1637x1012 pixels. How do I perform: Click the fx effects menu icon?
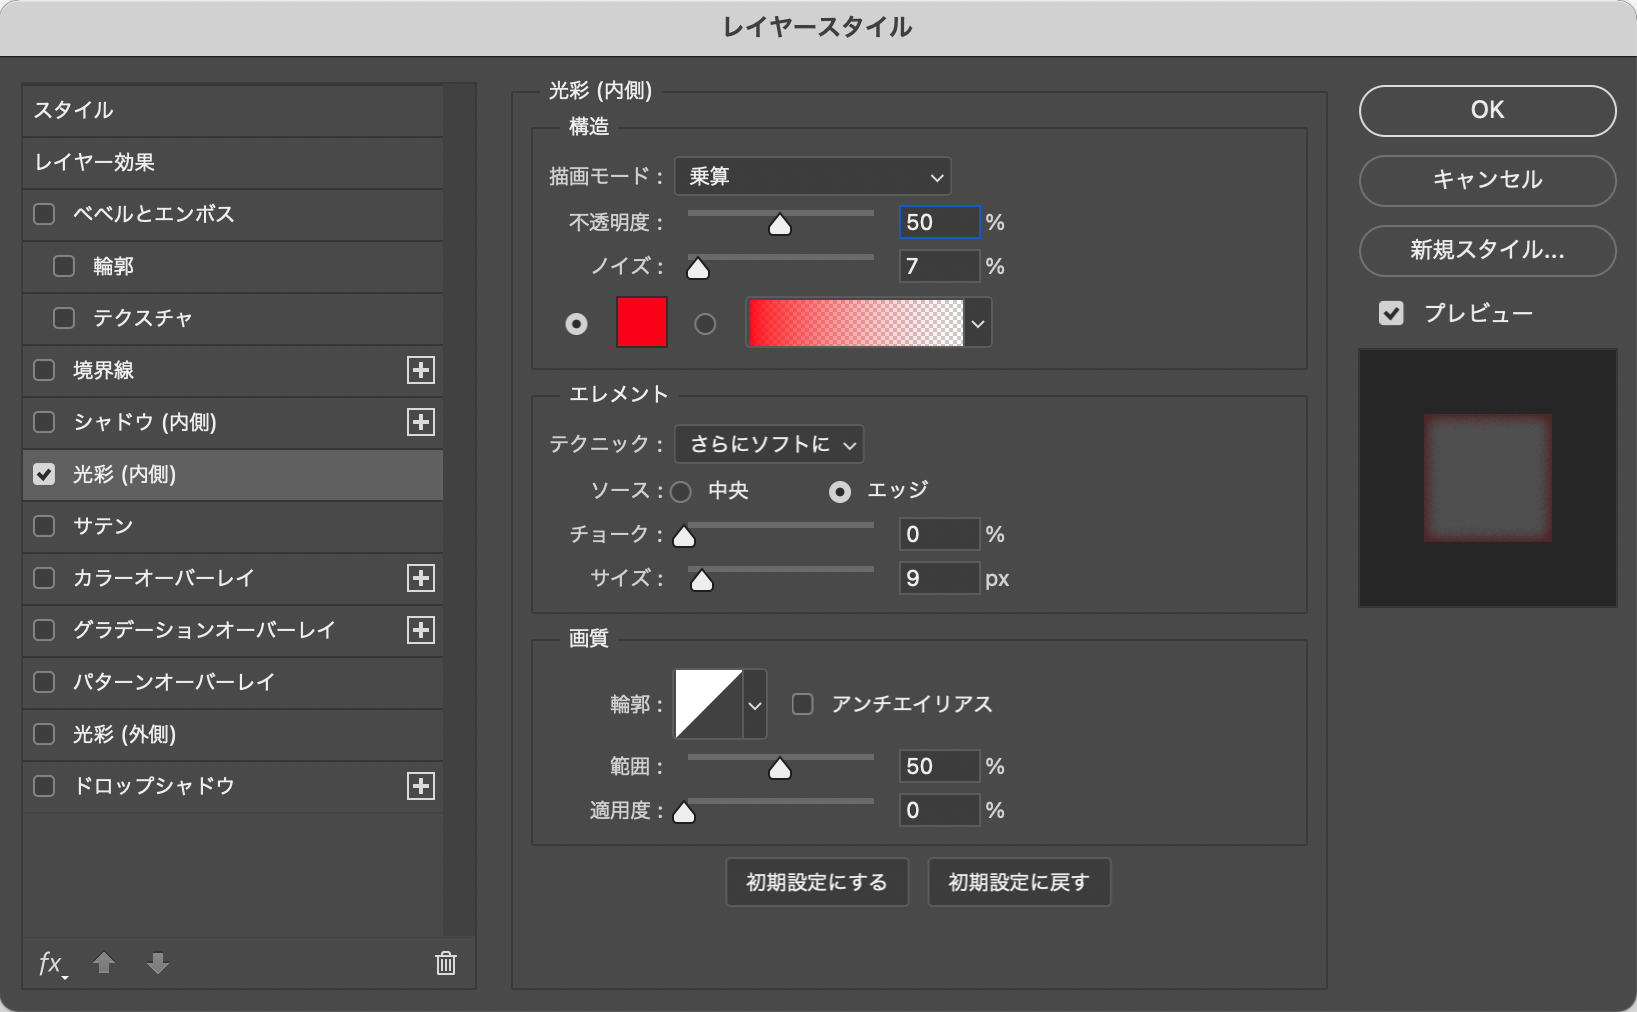pos(51,963)
